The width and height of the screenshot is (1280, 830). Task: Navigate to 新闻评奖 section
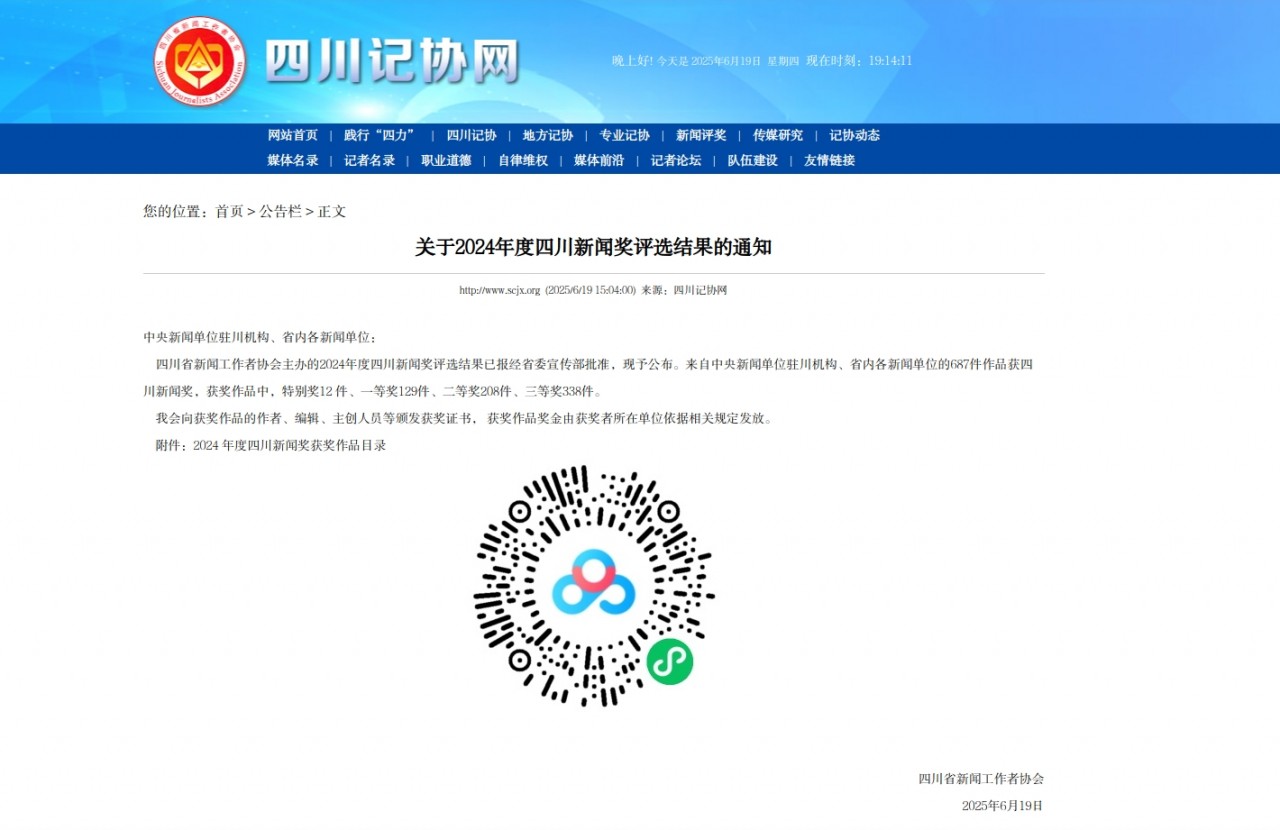701,136
